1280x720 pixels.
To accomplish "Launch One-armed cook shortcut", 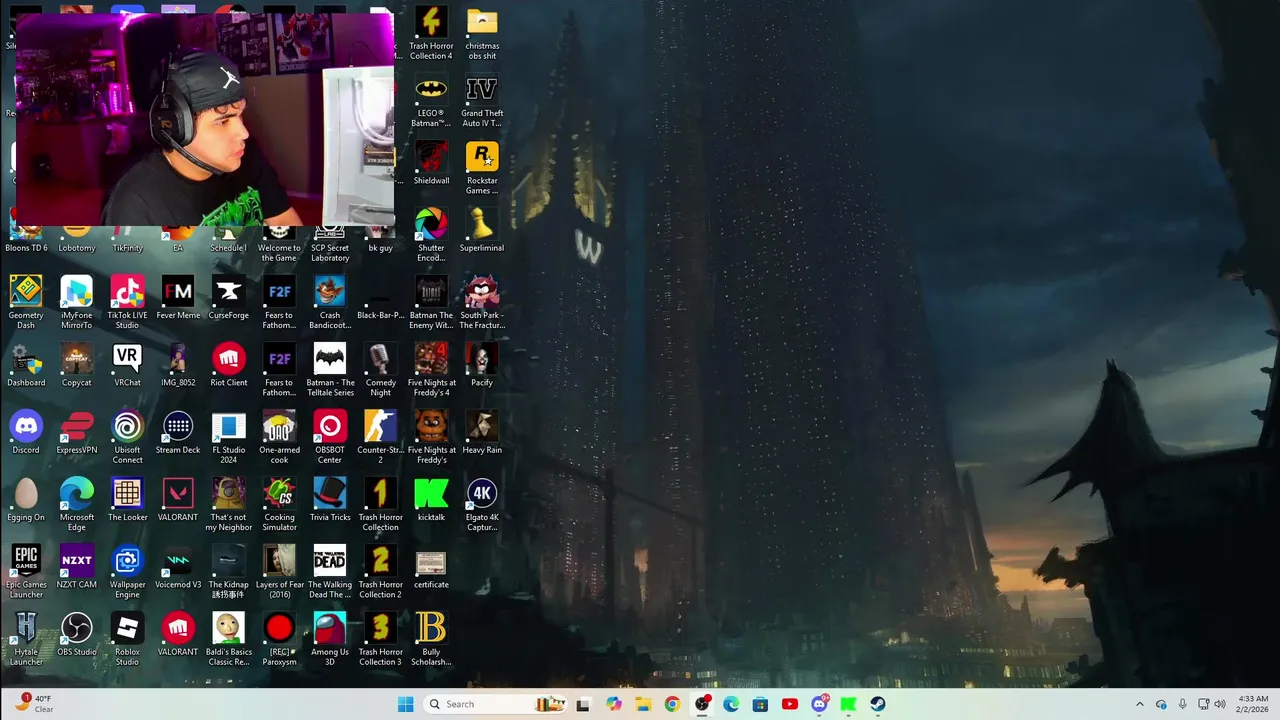I will click(279, 437).
